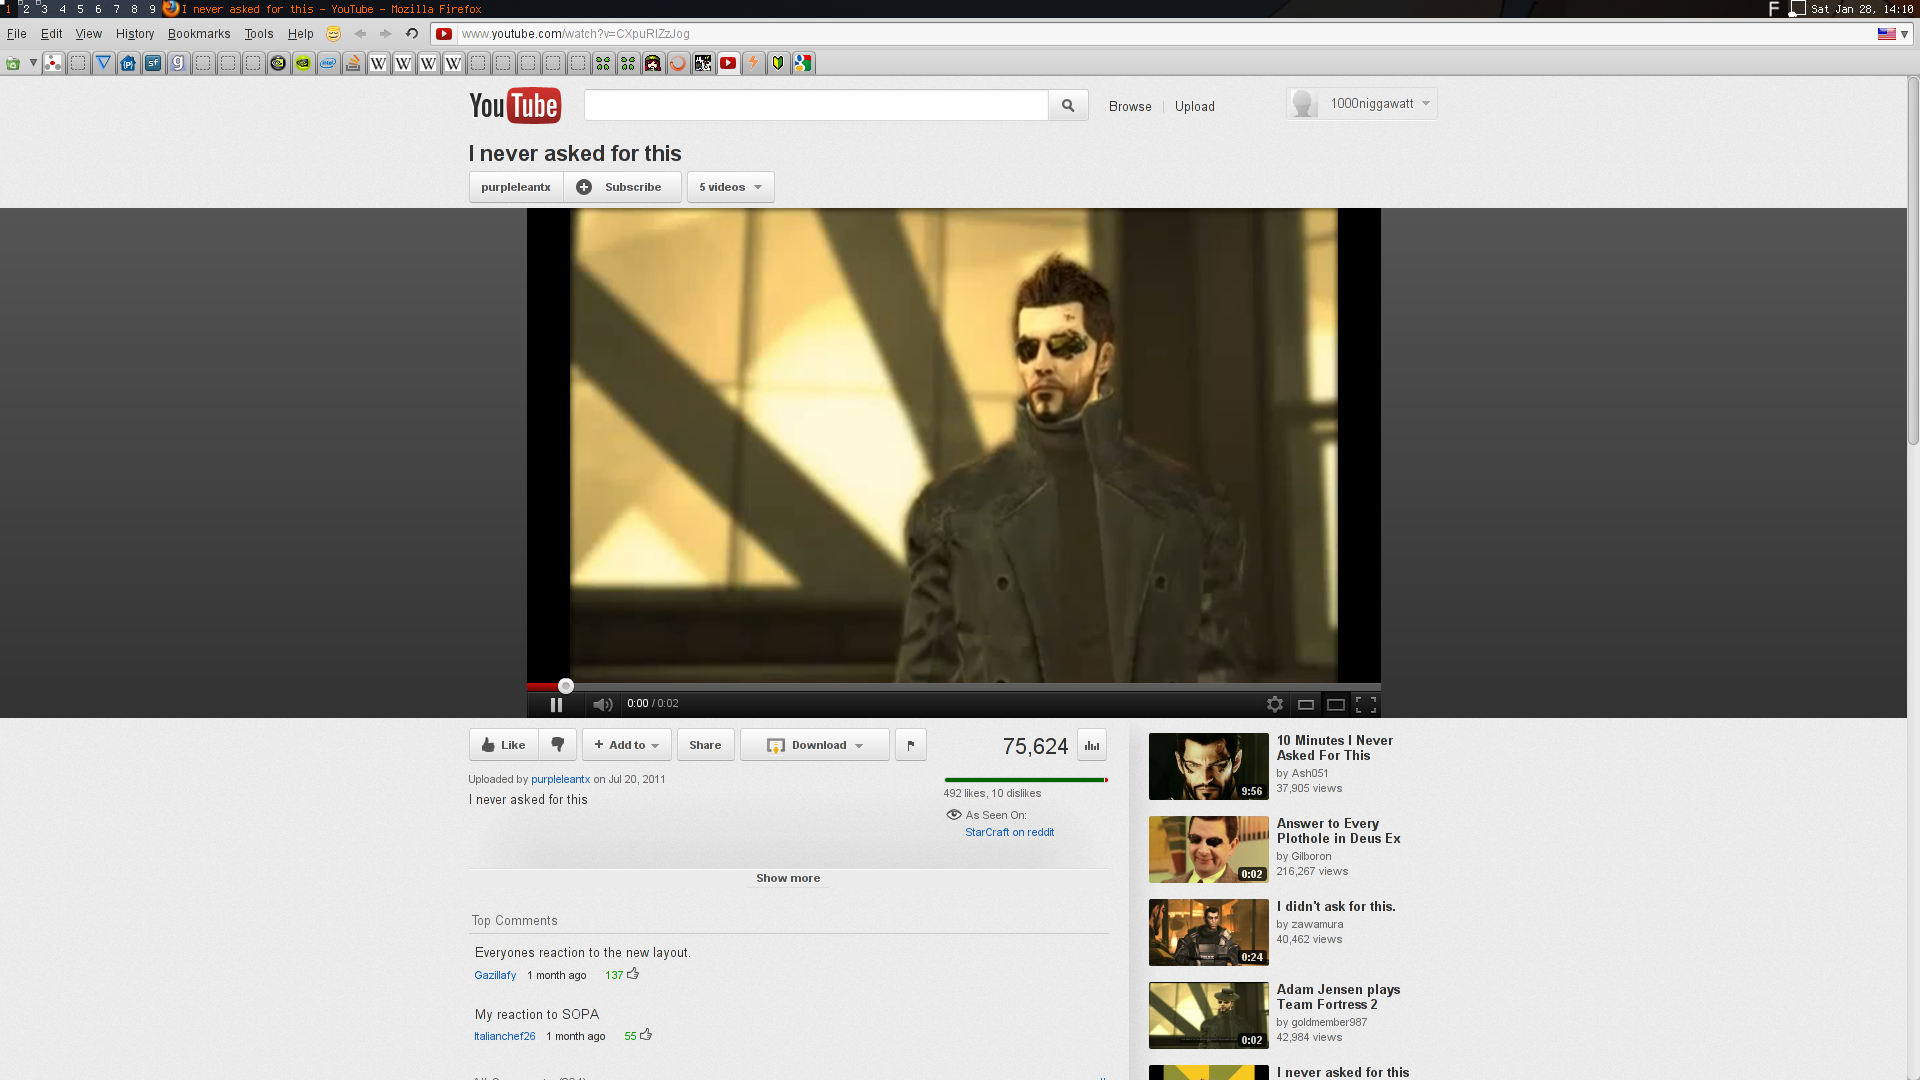The height and width of the screenshot is (1080, 1920).
Task: Click the Firefox icon in the title bar
Action: (x=171, y=9)
